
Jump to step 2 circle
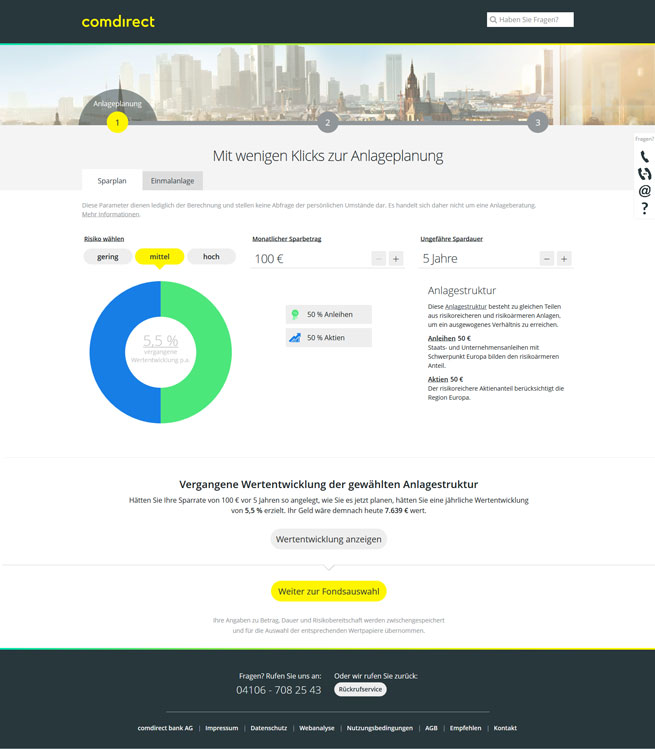coord(327,123)
